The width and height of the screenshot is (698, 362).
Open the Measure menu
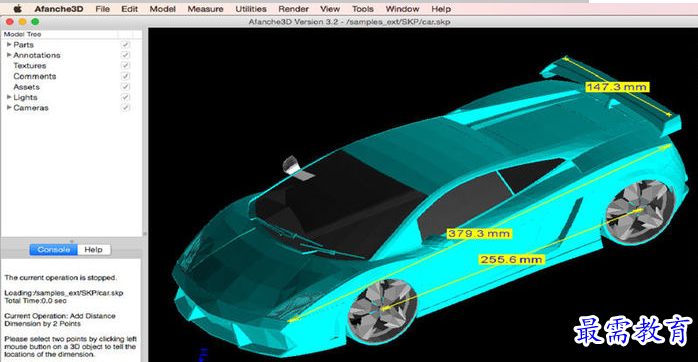[205, 9]
